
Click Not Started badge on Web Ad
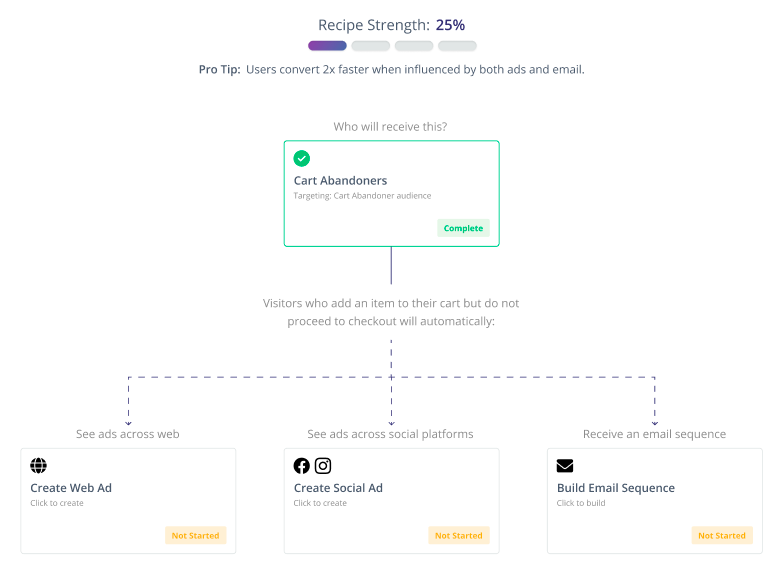coord(196,535)
